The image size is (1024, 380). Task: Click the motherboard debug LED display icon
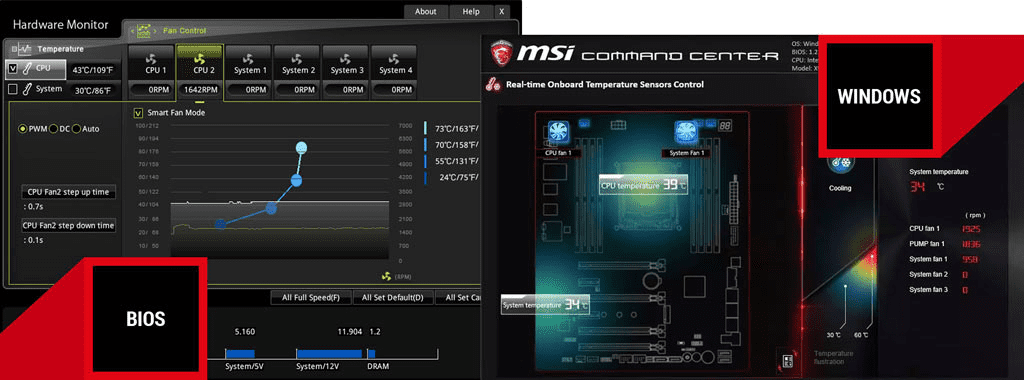(725, 126)
